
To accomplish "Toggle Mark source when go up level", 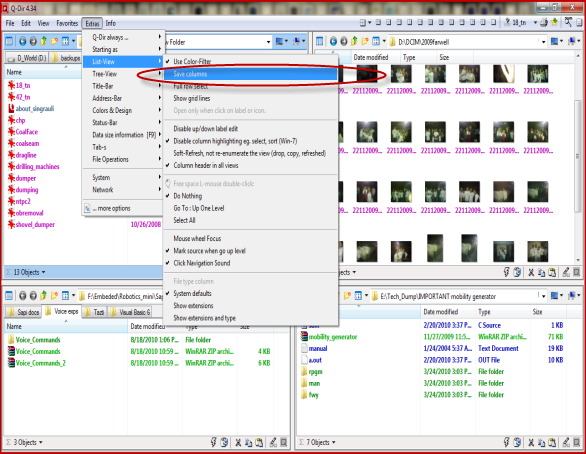I will (x=251, y=251).
